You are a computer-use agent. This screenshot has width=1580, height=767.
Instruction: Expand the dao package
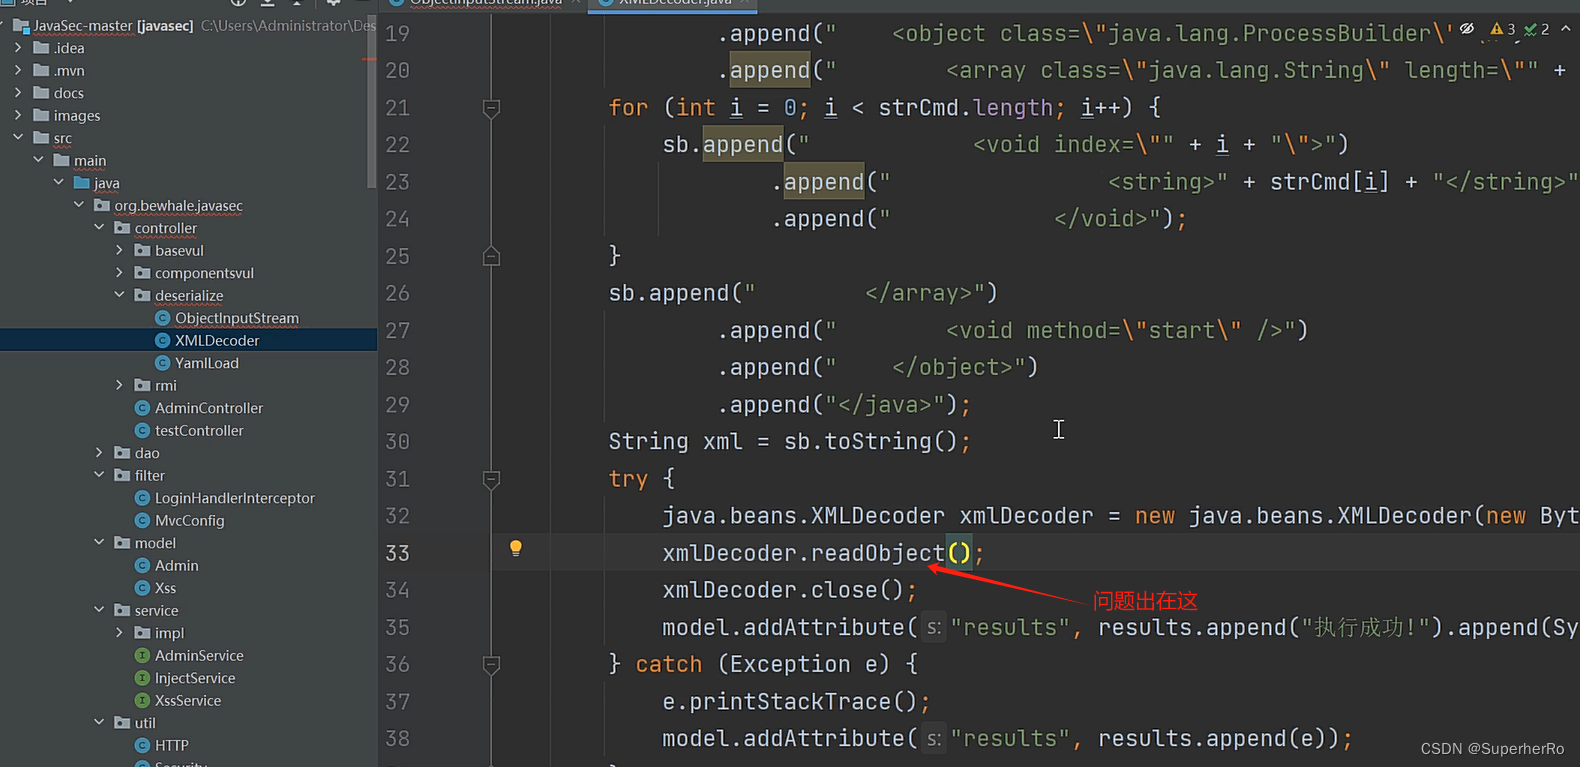coord(99,453)
